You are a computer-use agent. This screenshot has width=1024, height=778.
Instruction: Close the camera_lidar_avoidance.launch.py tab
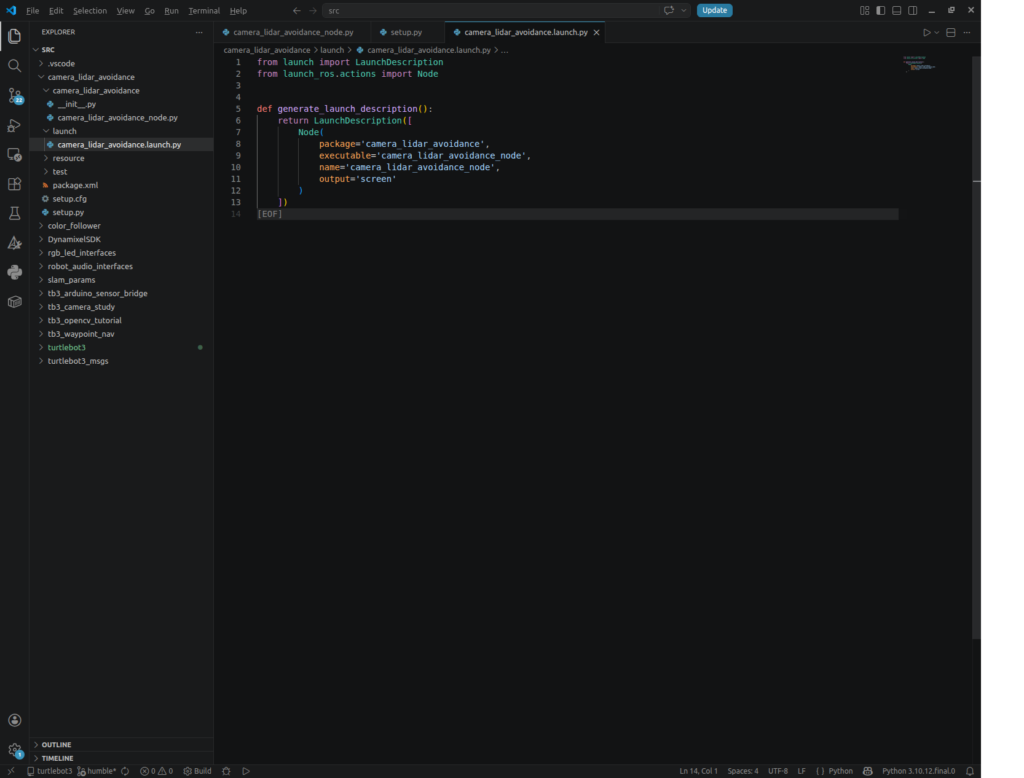click(x=596, y=32)
